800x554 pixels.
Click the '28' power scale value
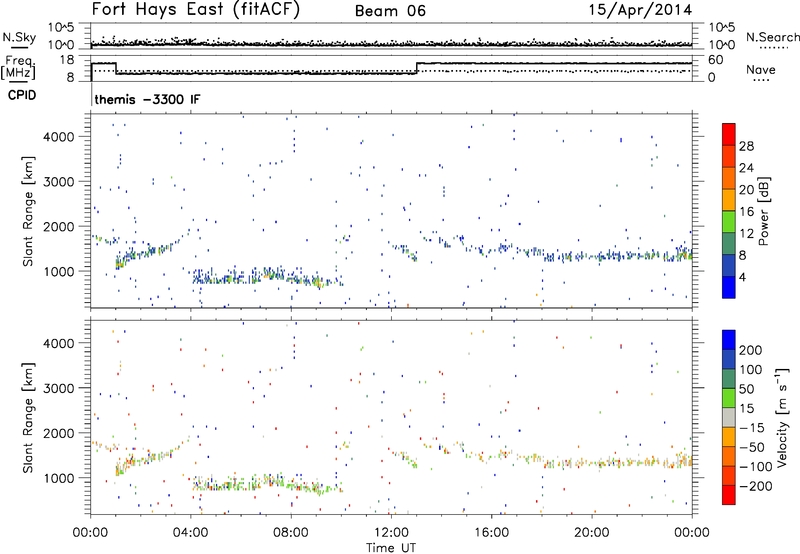(x=746, y=146)
